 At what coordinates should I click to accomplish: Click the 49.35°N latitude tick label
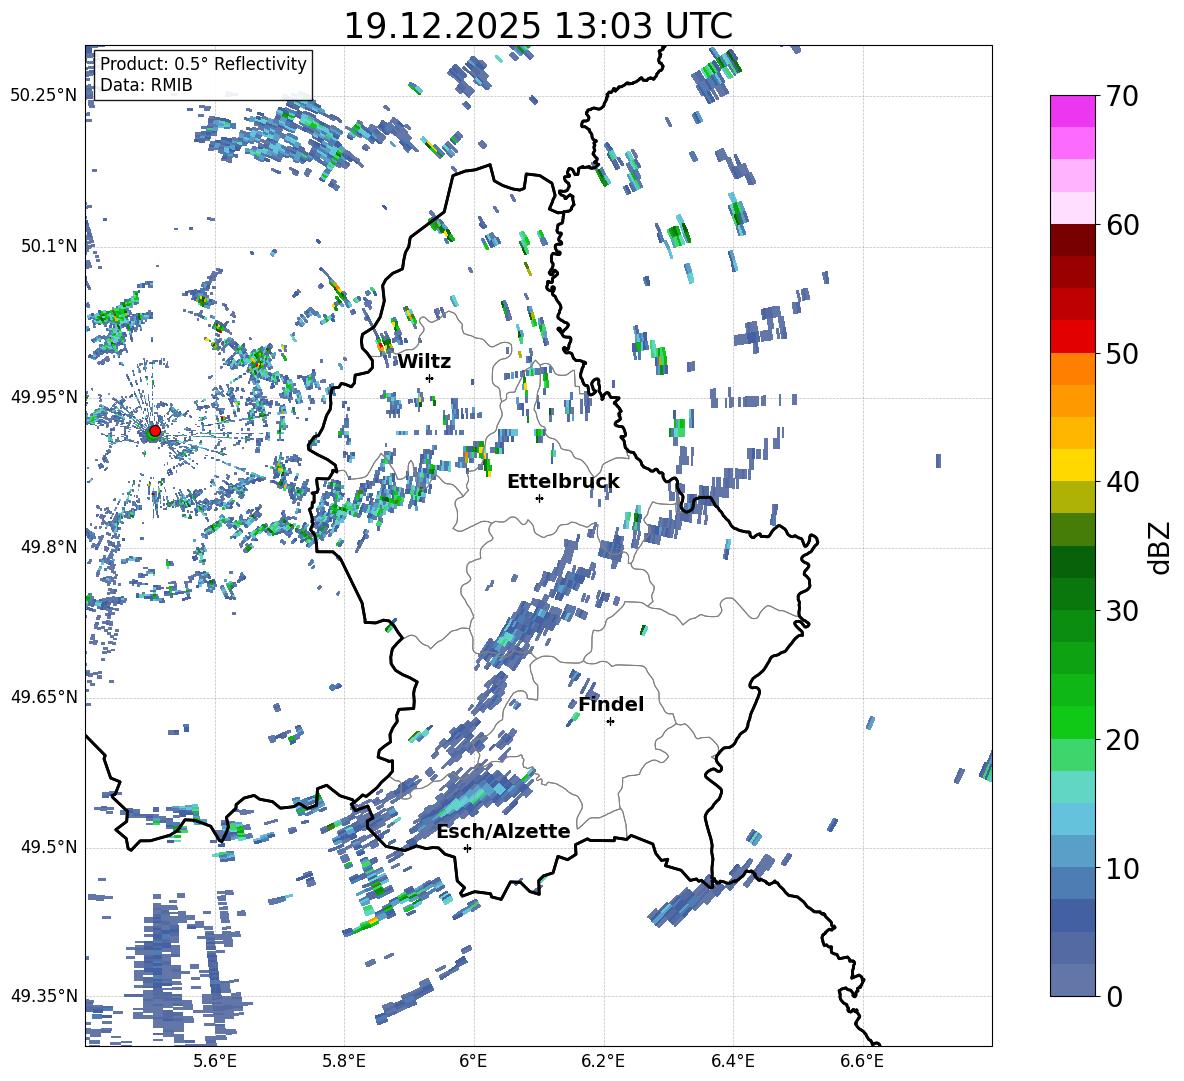coord(43,996)
